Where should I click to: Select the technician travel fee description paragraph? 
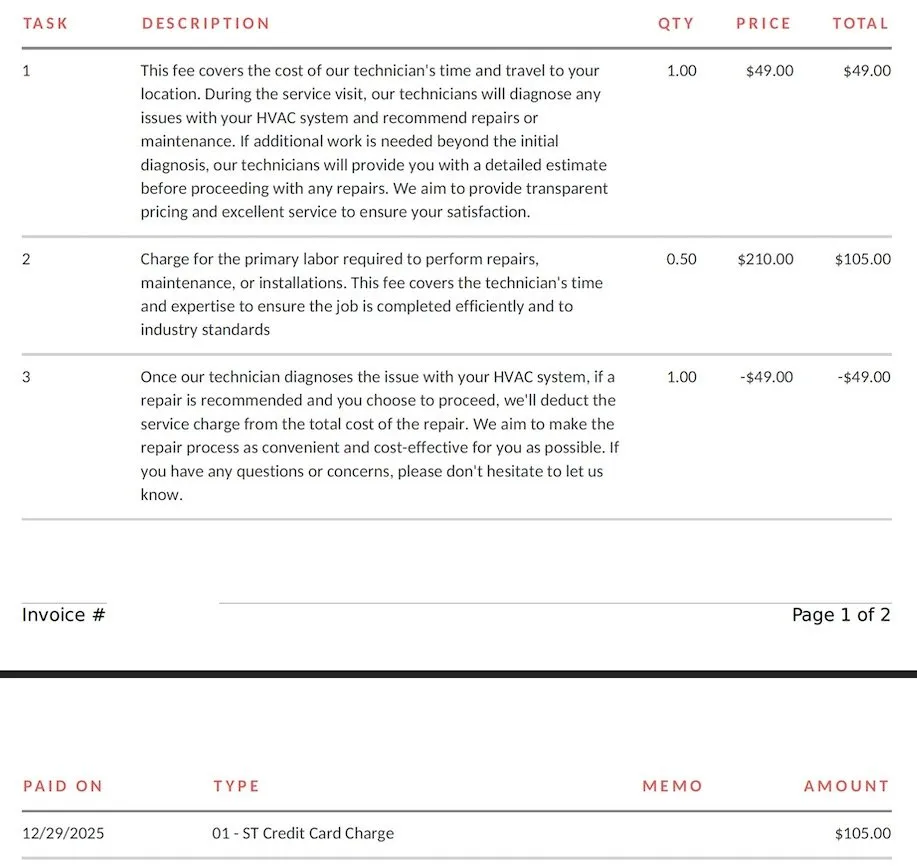[374, 141]
